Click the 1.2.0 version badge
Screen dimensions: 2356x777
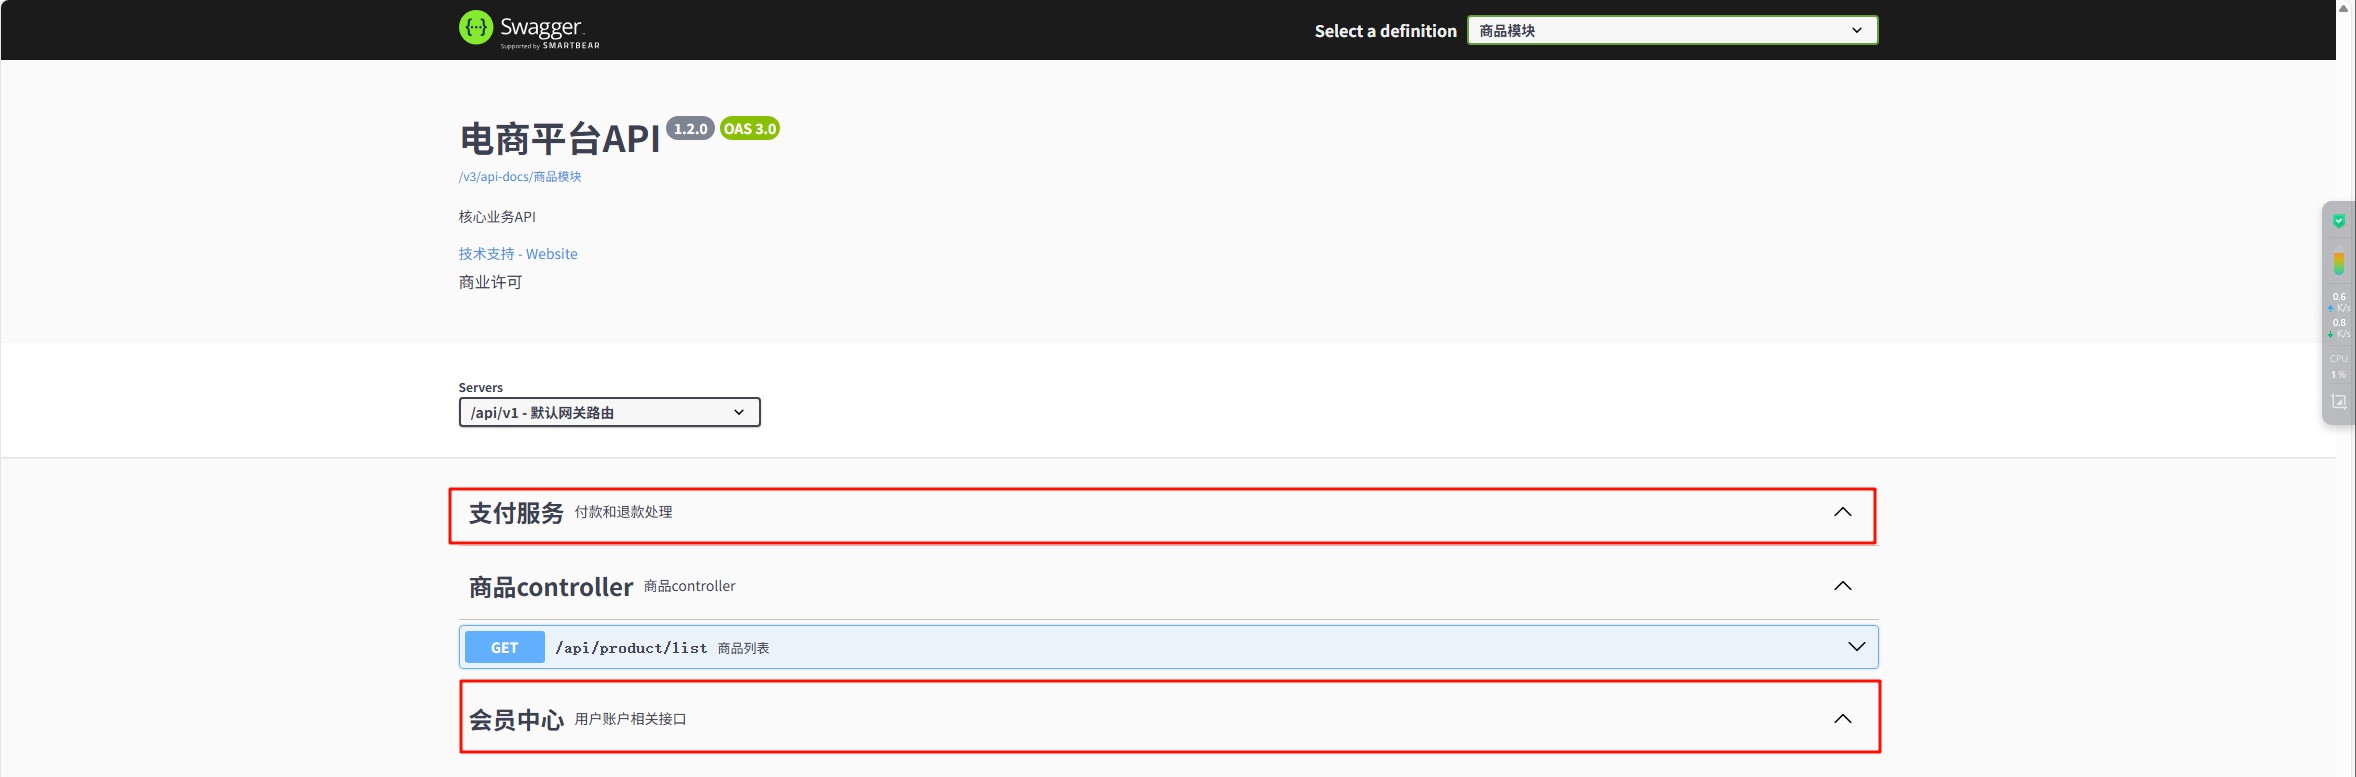click(x=690, y=129)
